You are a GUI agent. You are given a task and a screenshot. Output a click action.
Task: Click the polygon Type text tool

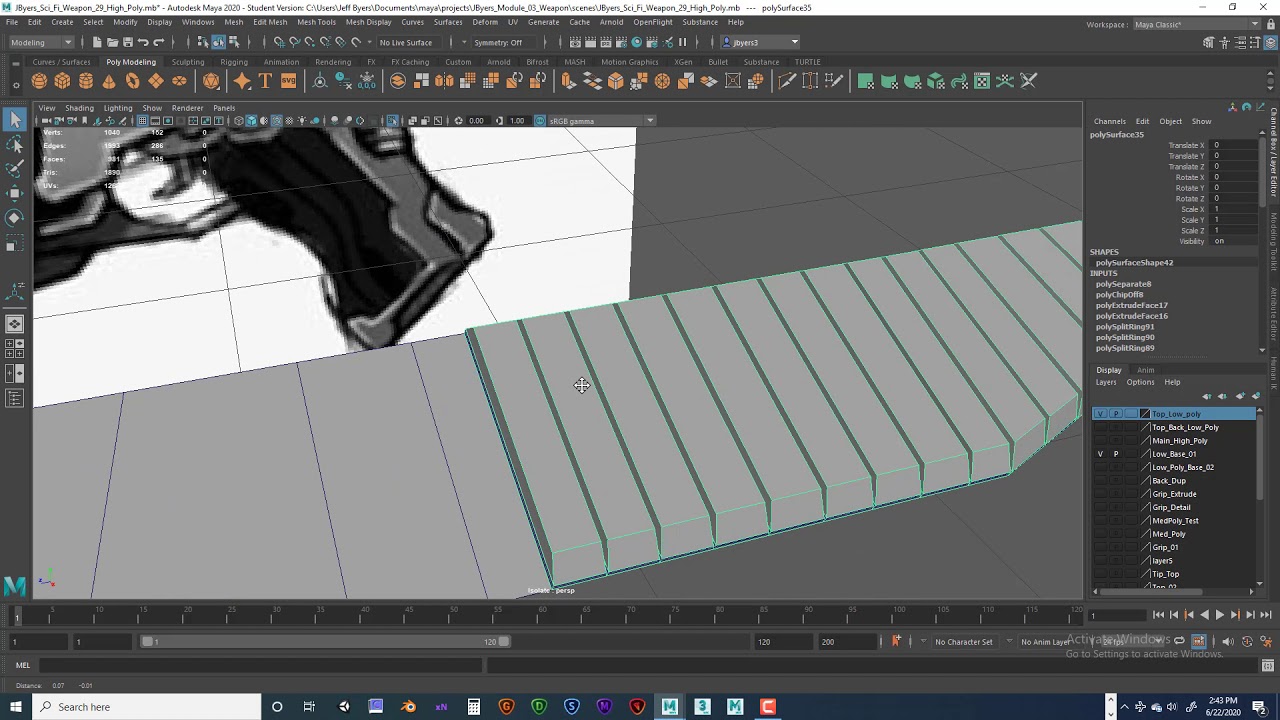click(265, 81)
